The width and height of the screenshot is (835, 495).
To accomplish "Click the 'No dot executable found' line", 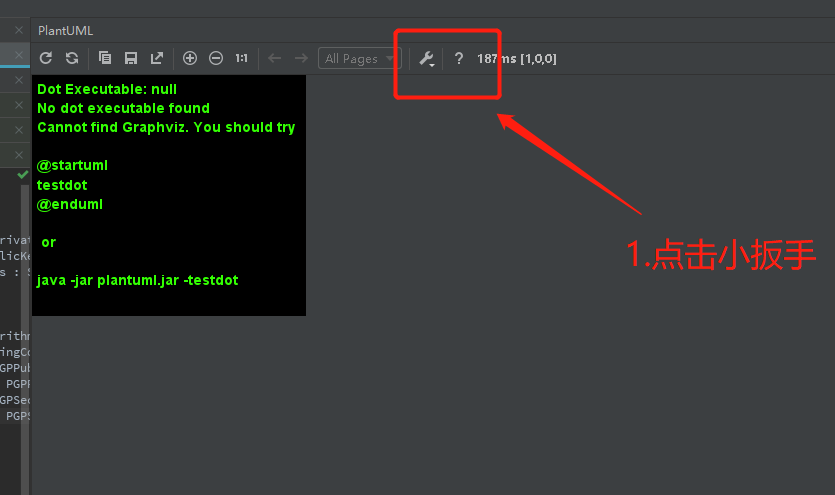I will coord(124,109).
